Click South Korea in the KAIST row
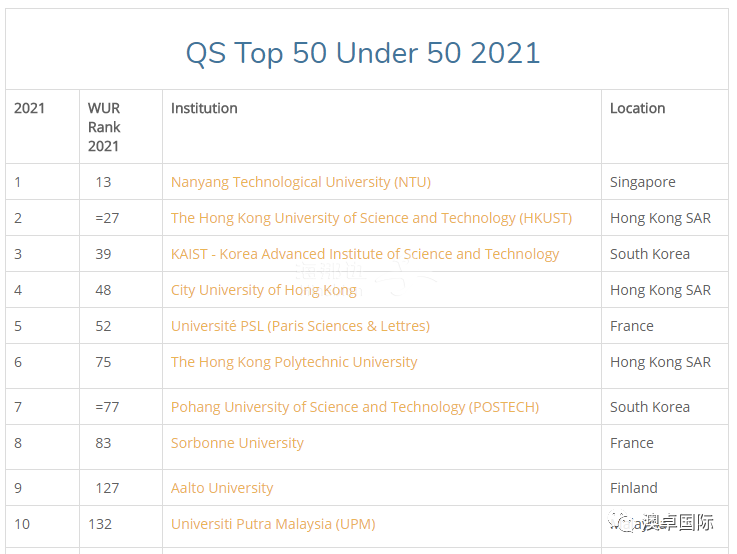The width and height of the screenshot is (737, 554). 650,254
